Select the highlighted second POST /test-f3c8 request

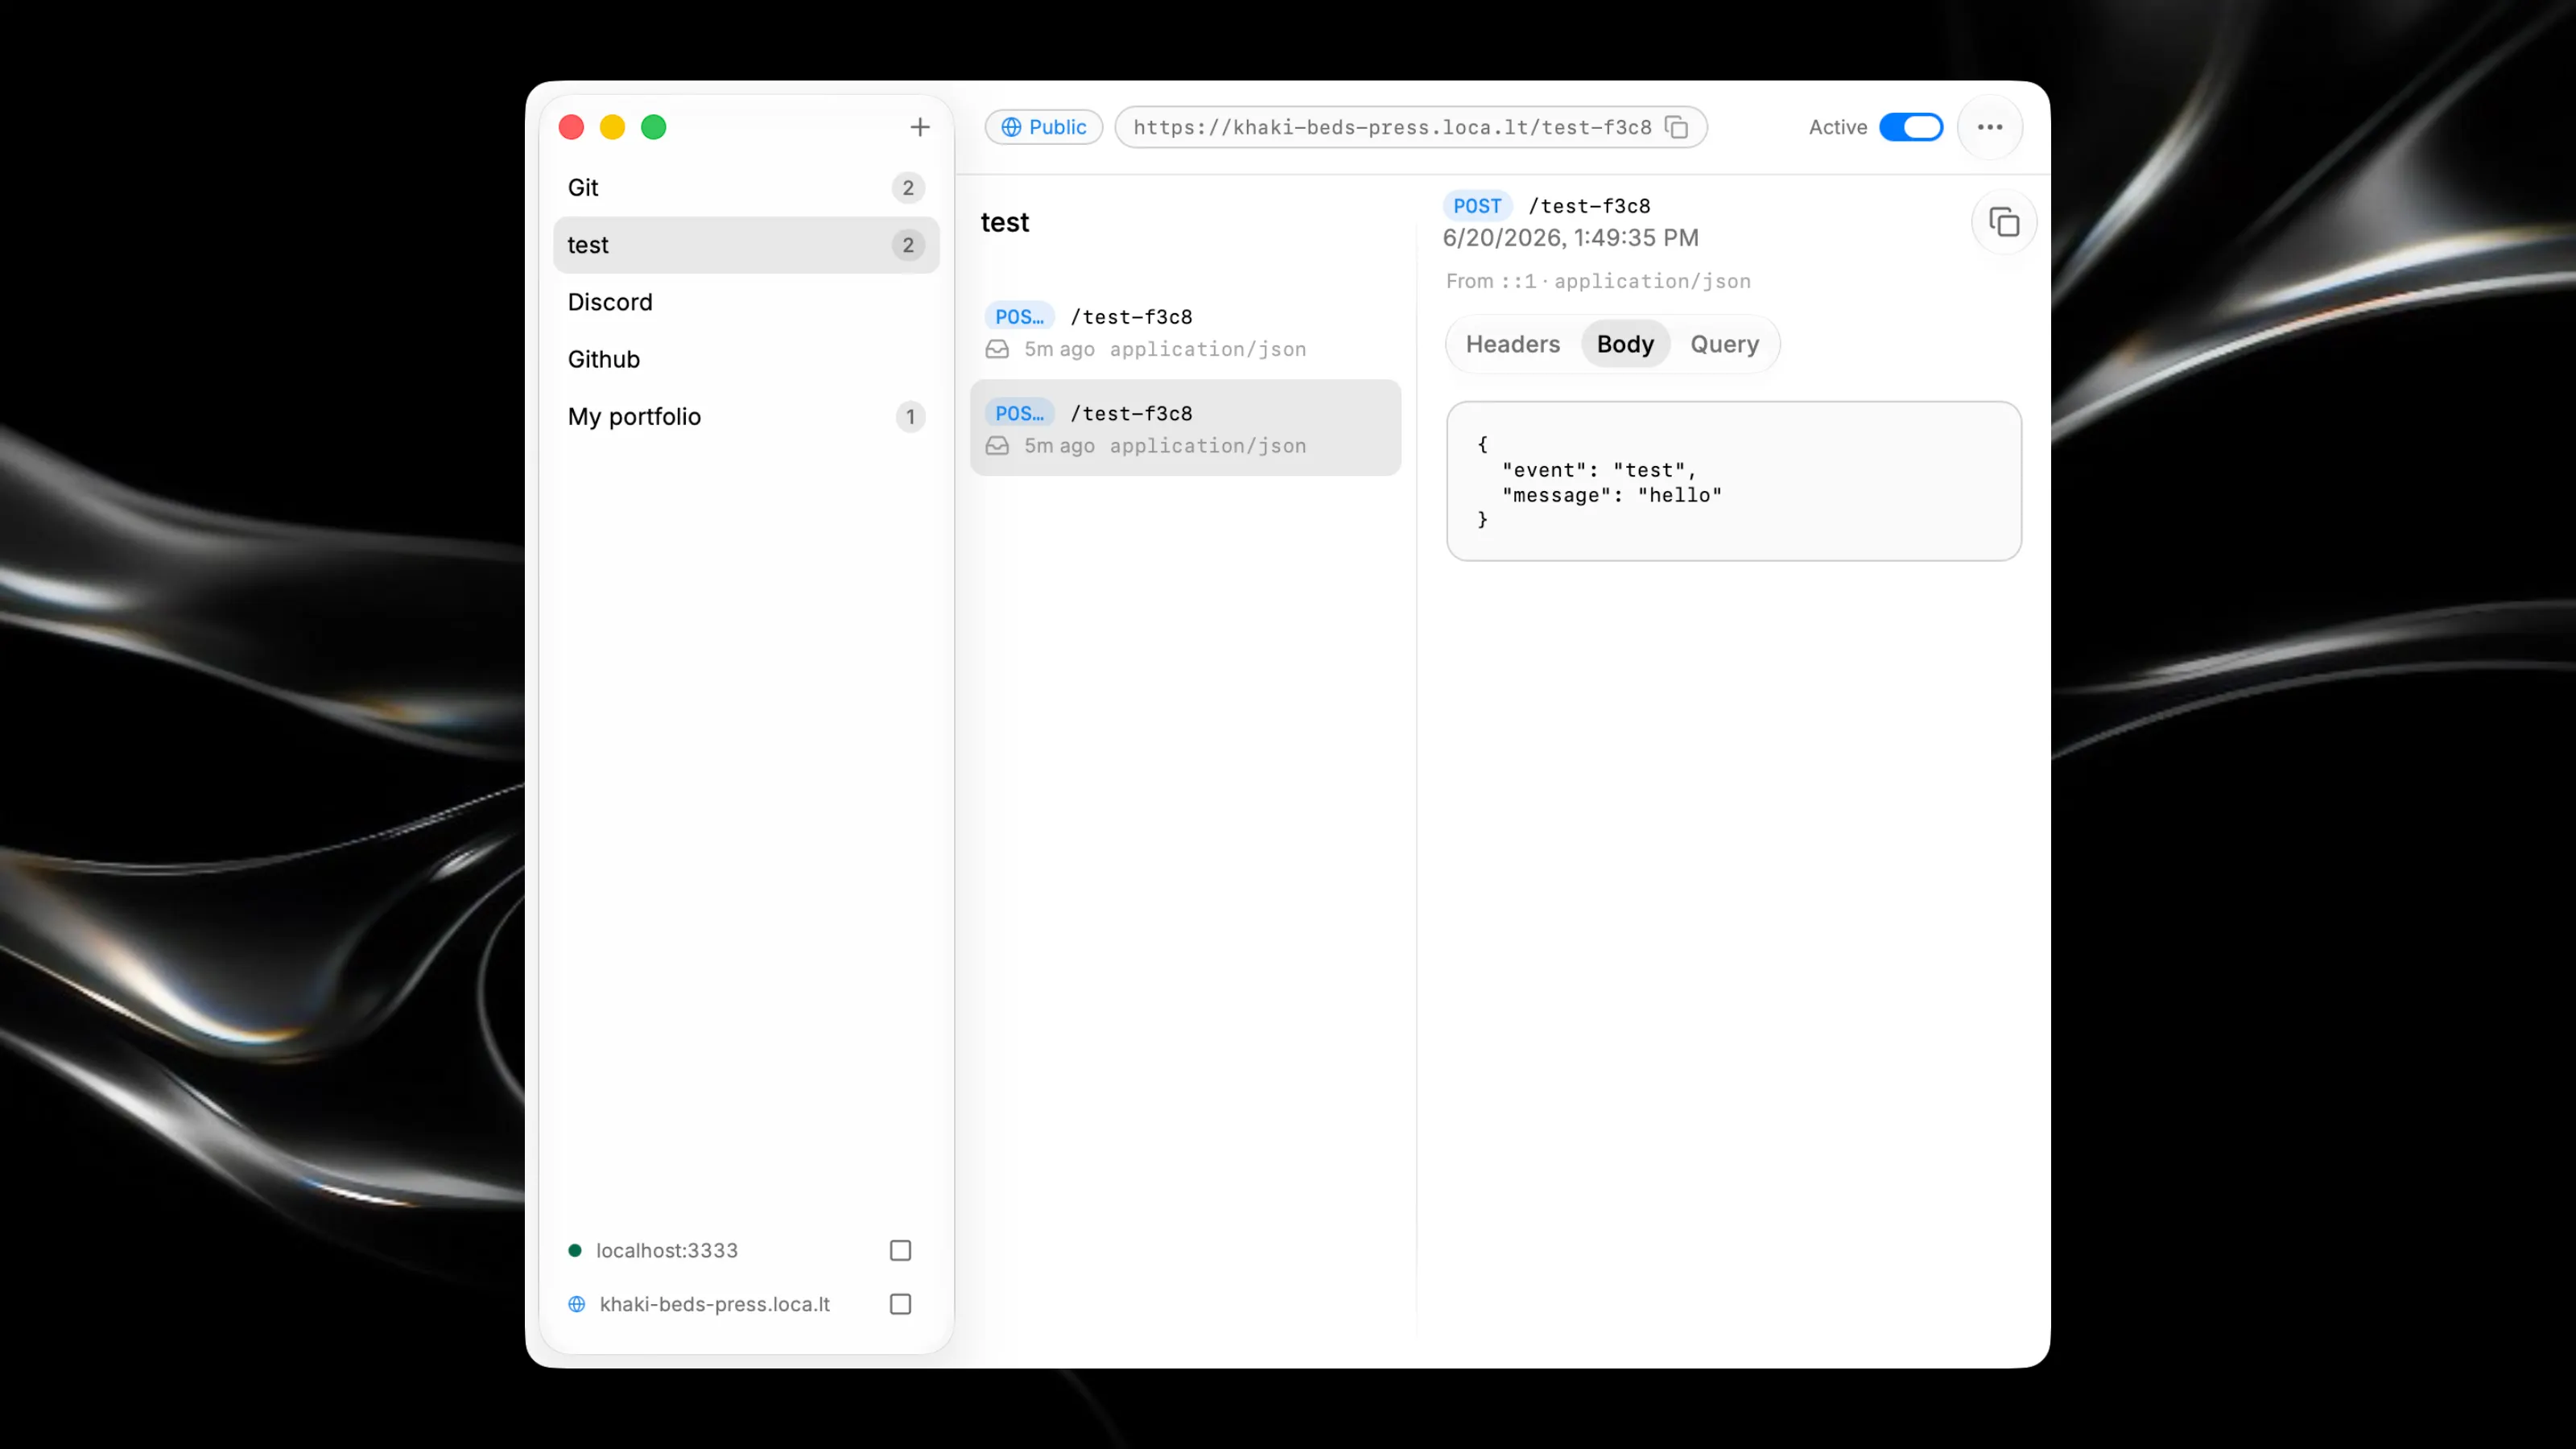pos(1185,428)
